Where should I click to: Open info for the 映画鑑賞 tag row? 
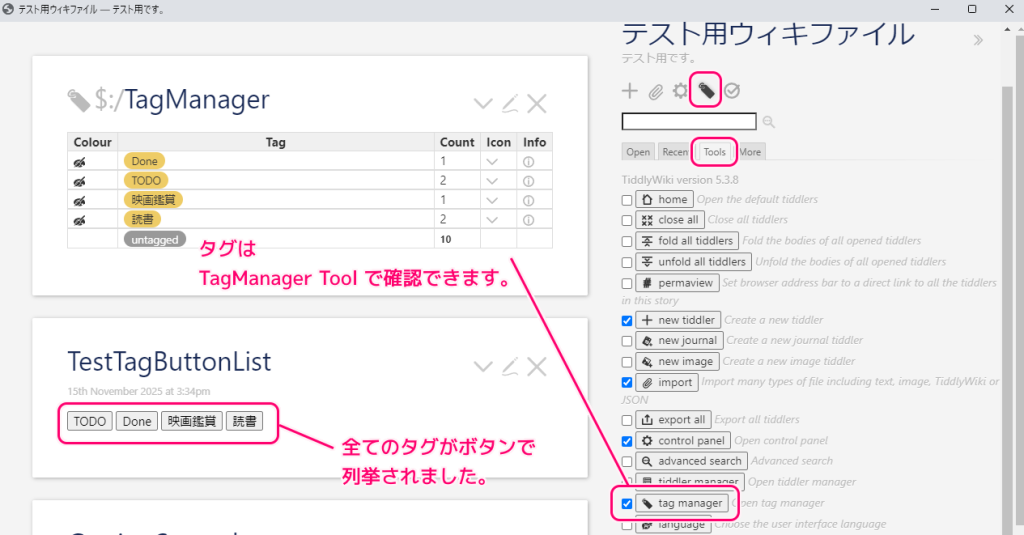point(528,201)
